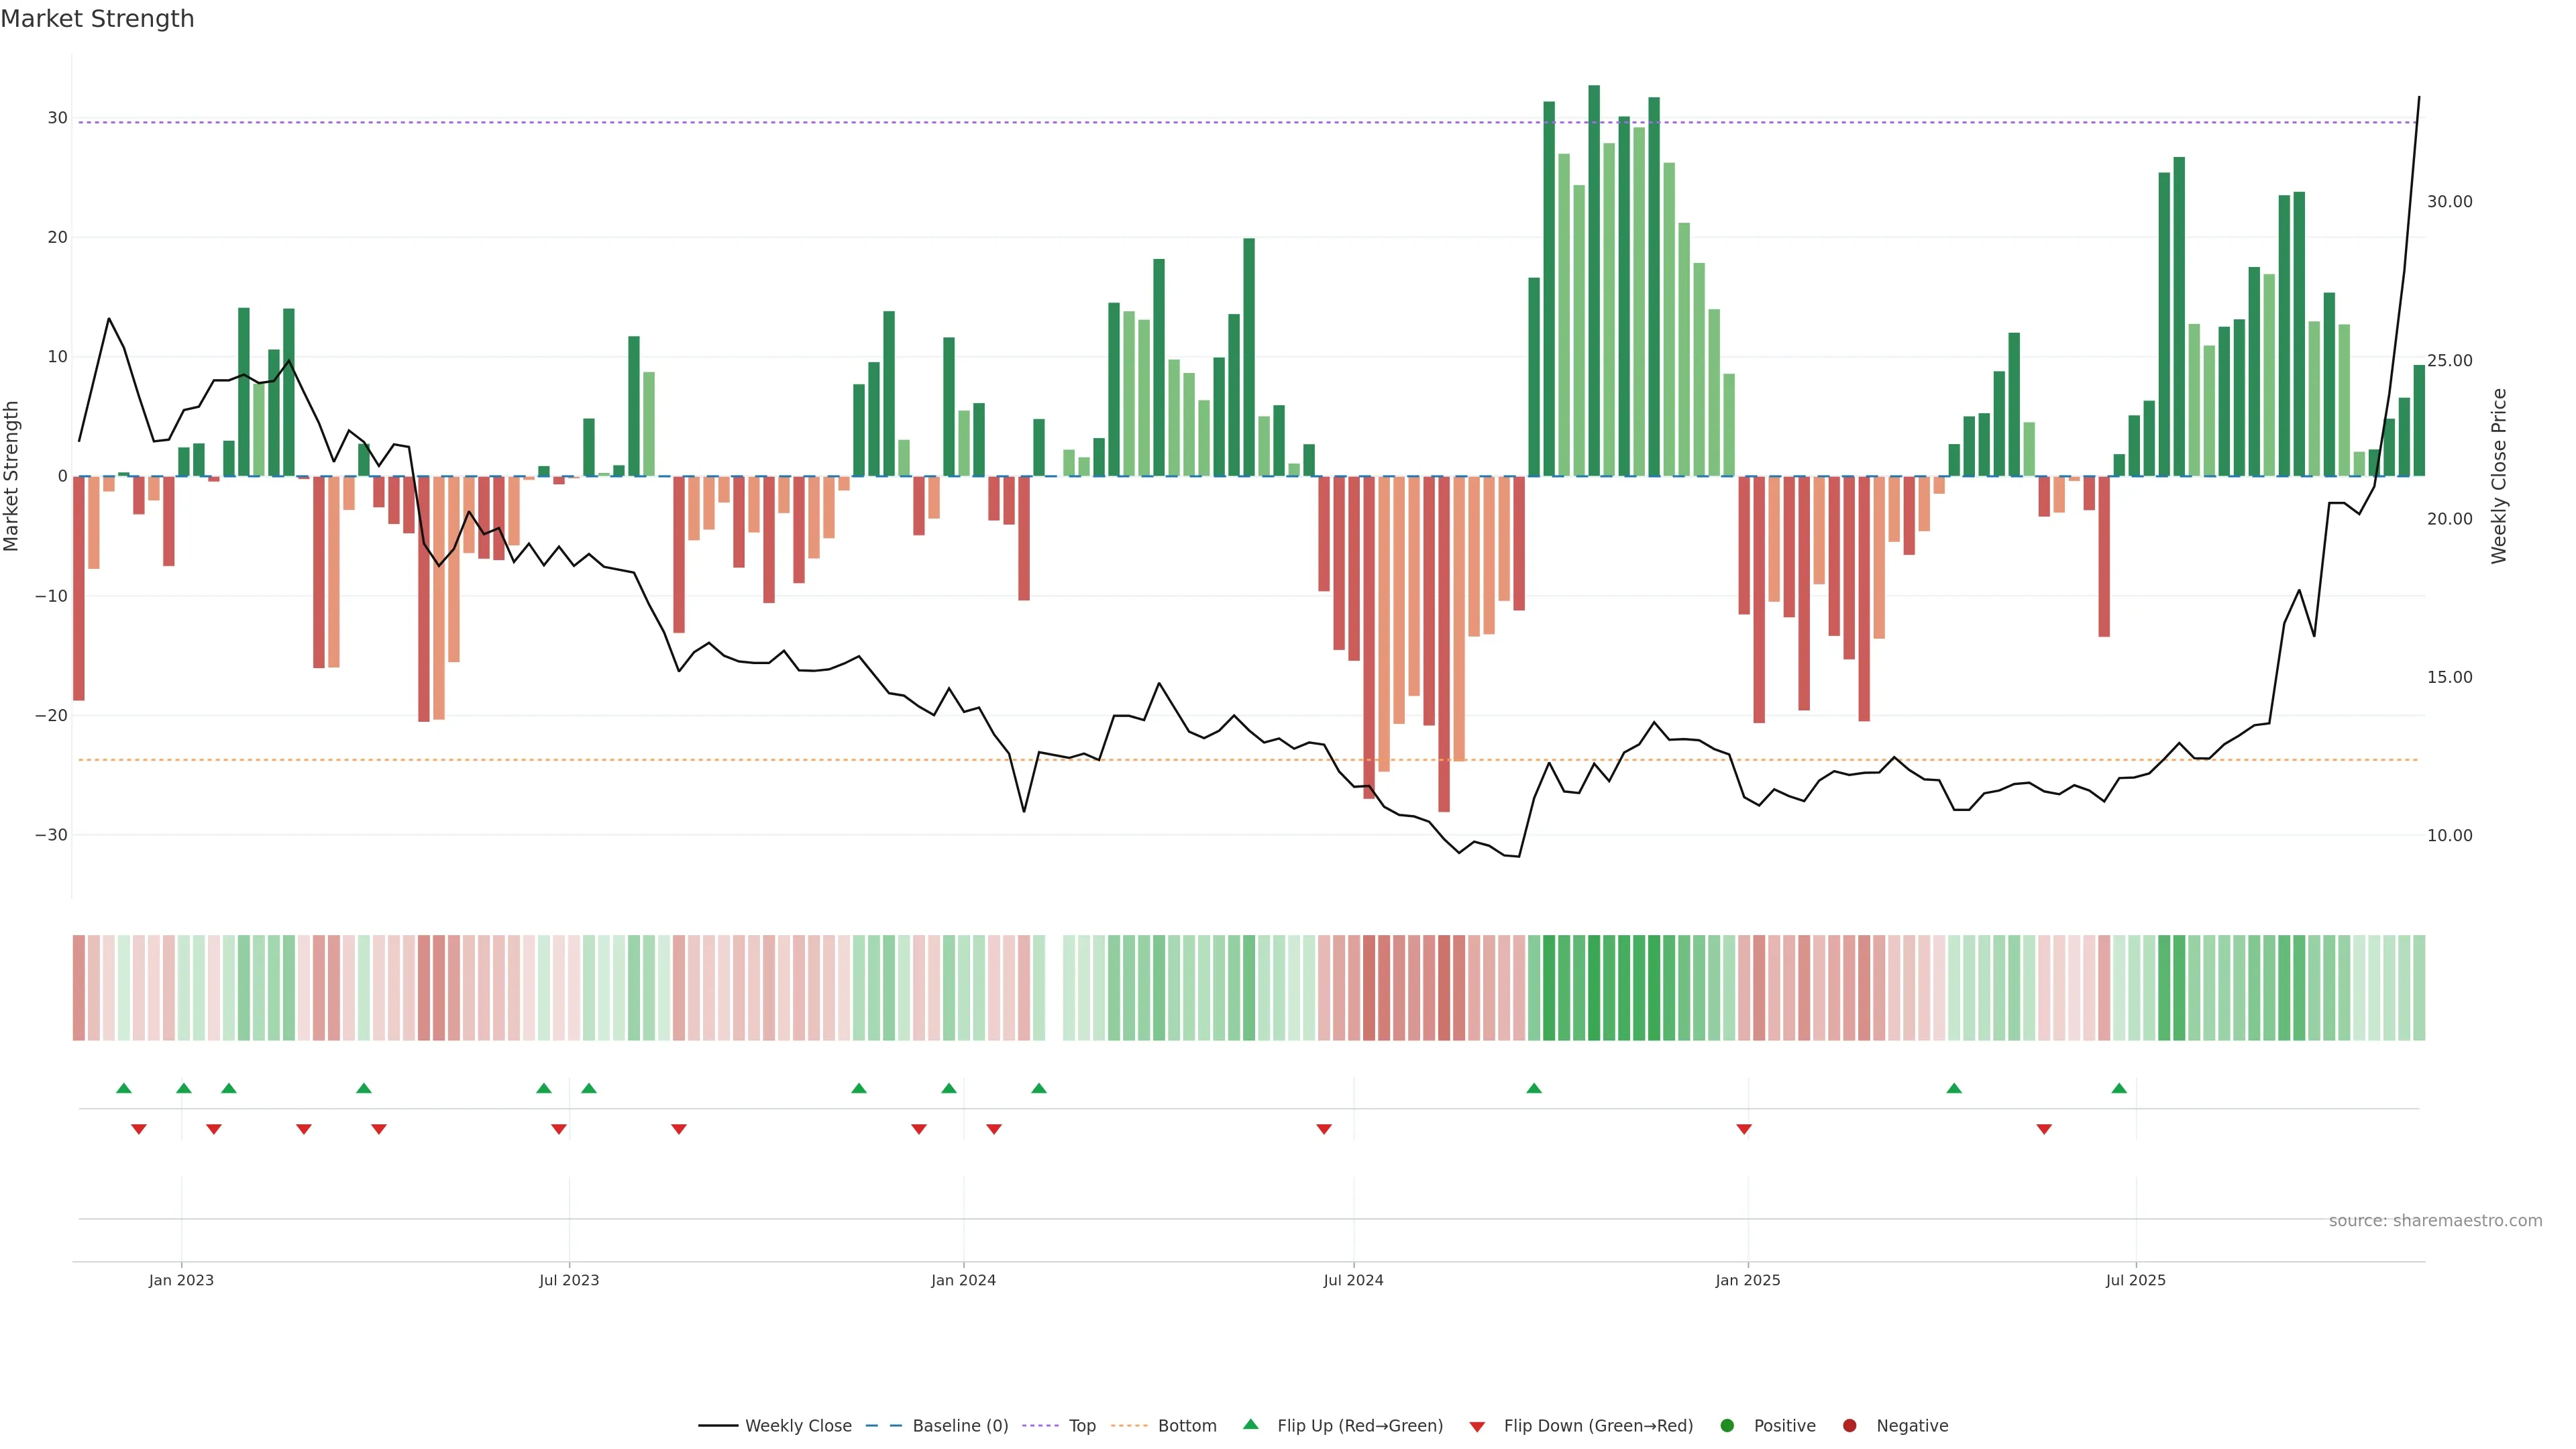
Task: Click Negative red circle legend icon
Action: (x=1849, y=1425)
